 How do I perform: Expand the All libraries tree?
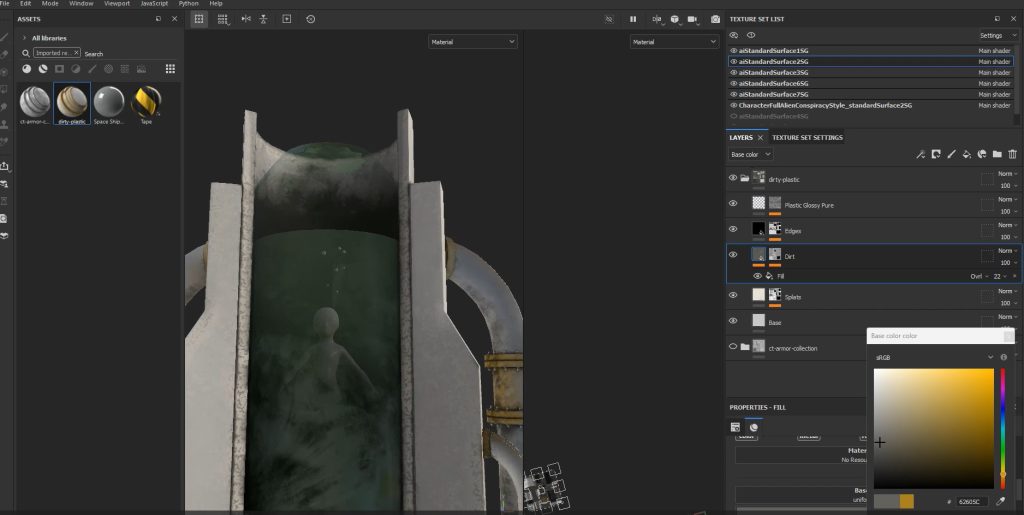[24, 38]
